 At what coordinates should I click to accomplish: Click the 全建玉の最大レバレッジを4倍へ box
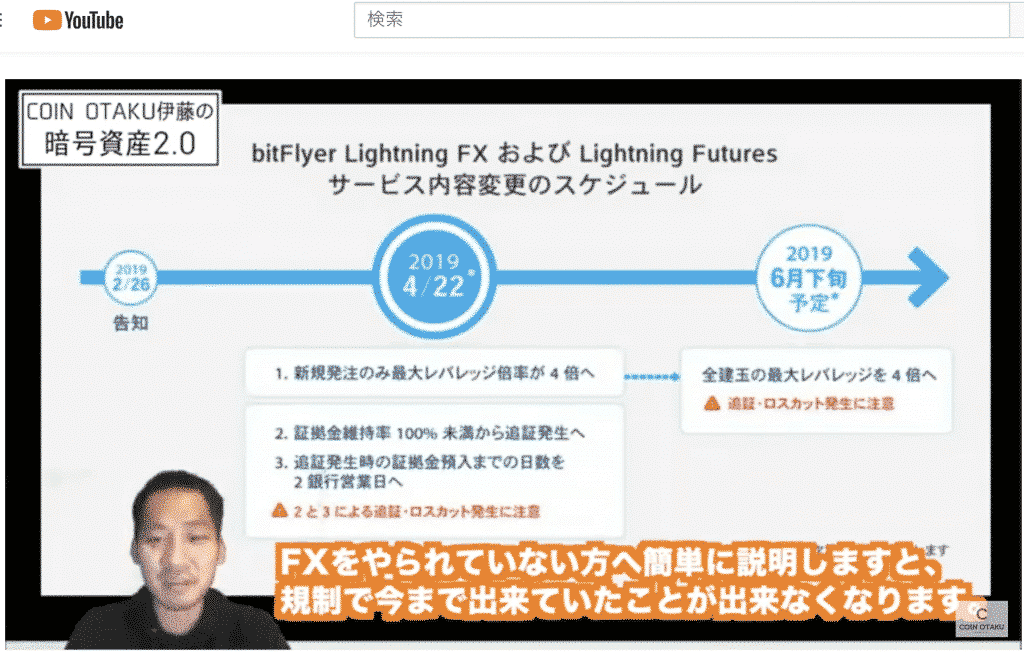[816, 390]
